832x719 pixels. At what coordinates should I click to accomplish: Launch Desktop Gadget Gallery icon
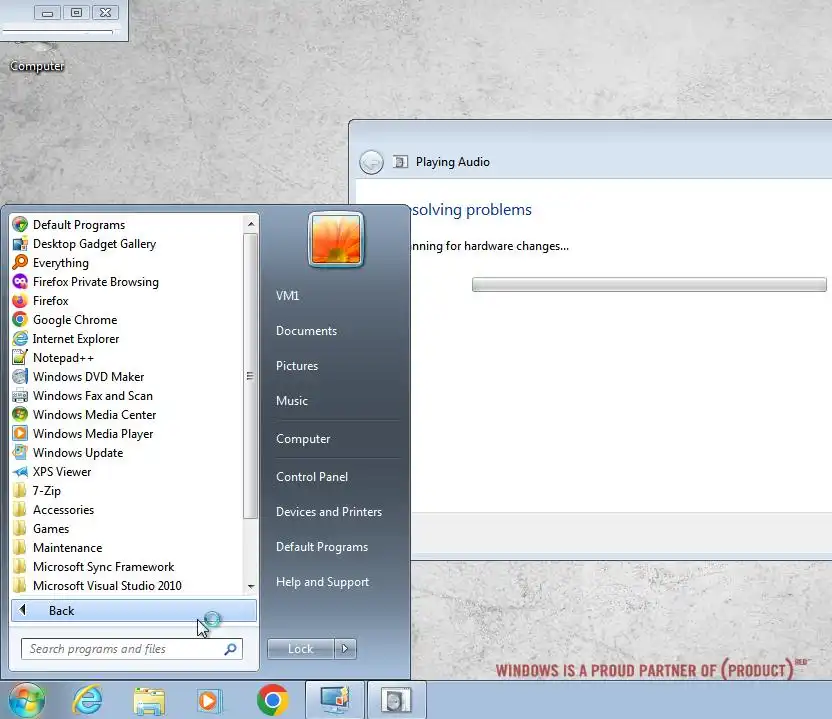(20, 244)
